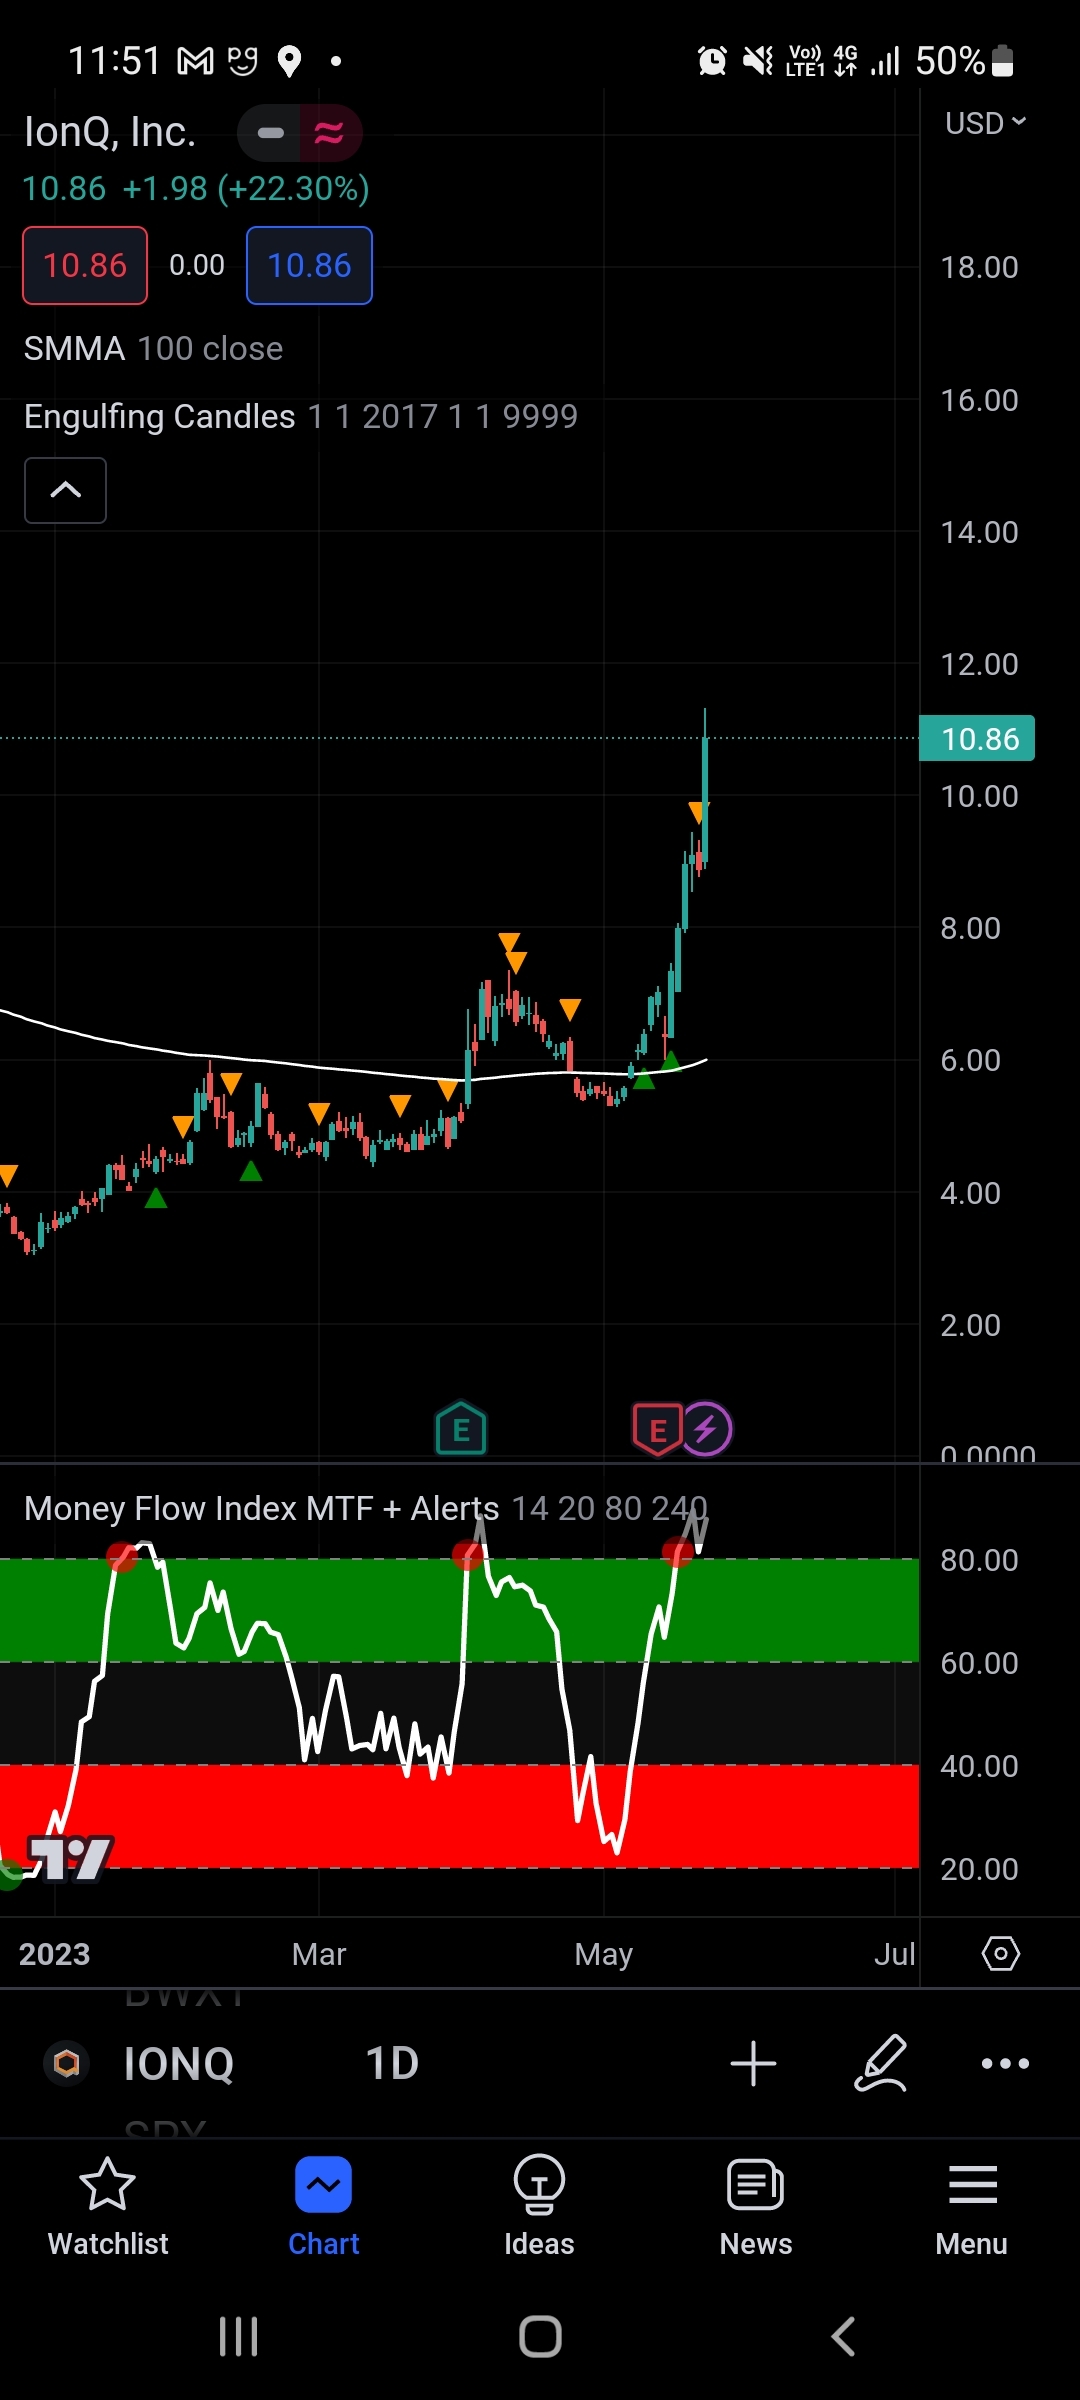This screenshot has height=2400, width=1080.
Task: Tap the TradingView logo watermark button
Action: pos(69,1858)
